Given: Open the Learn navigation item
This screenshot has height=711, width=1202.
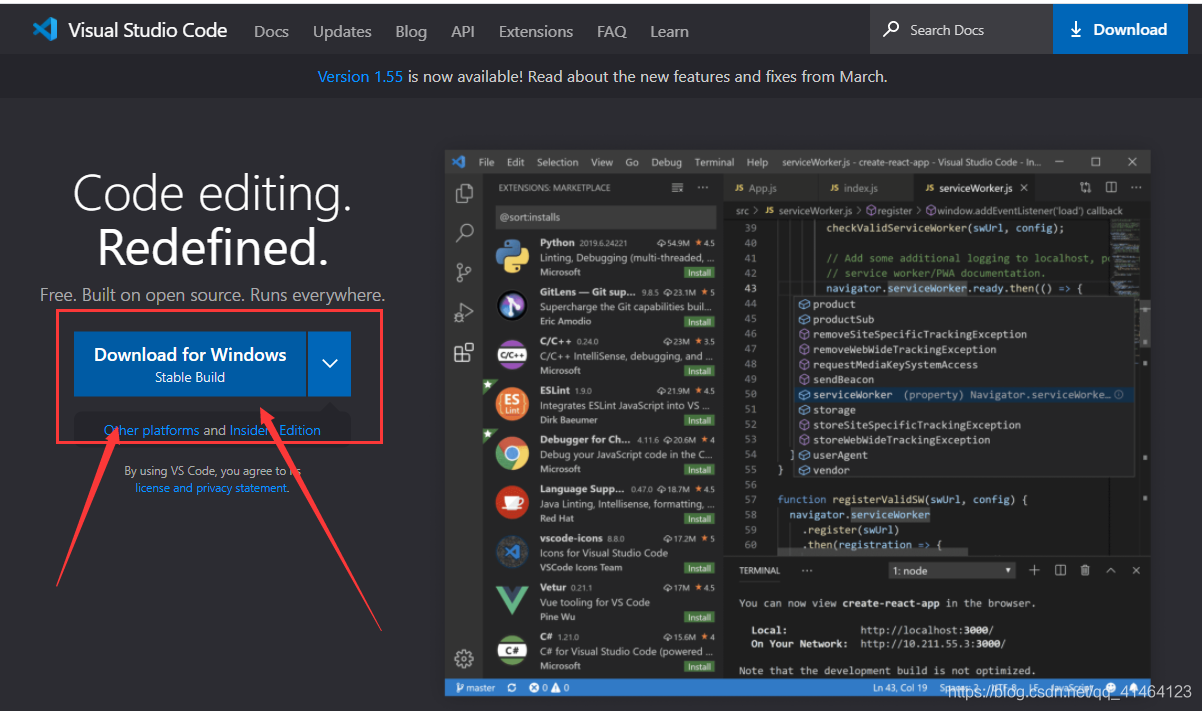Looking at the screenshot, I should (x=669, y=31).
